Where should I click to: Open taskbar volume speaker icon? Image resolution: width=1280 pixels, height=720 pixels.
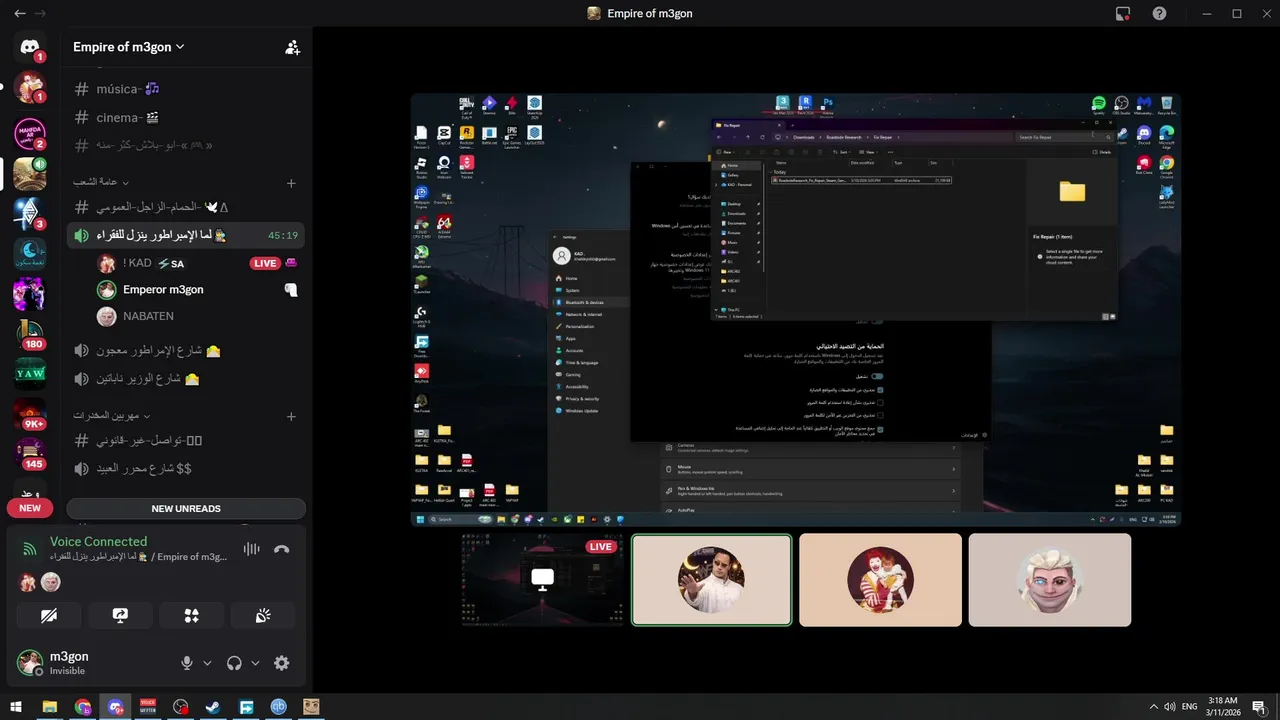tap(1169, 707)
